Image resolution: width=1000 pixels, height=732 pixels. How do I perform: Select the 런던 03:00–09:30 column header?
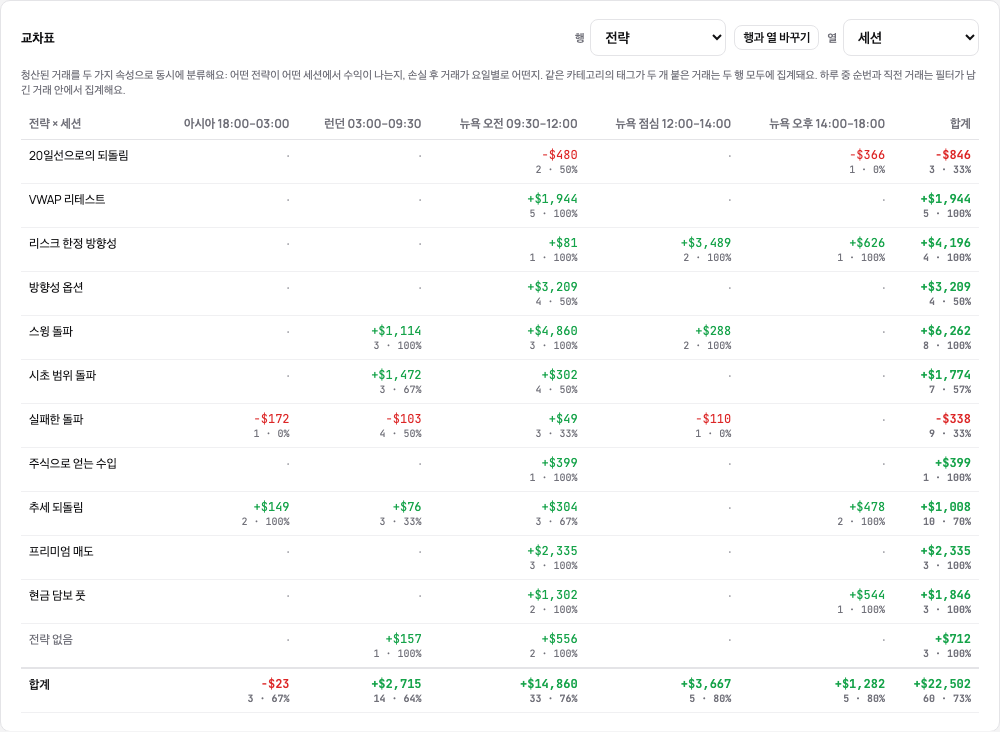372,124
